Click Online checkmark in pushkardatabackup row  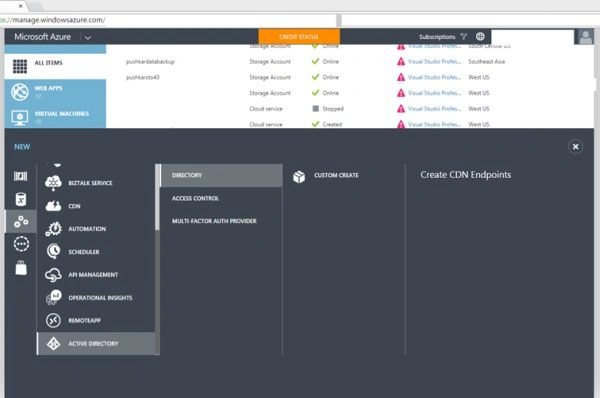315,61
